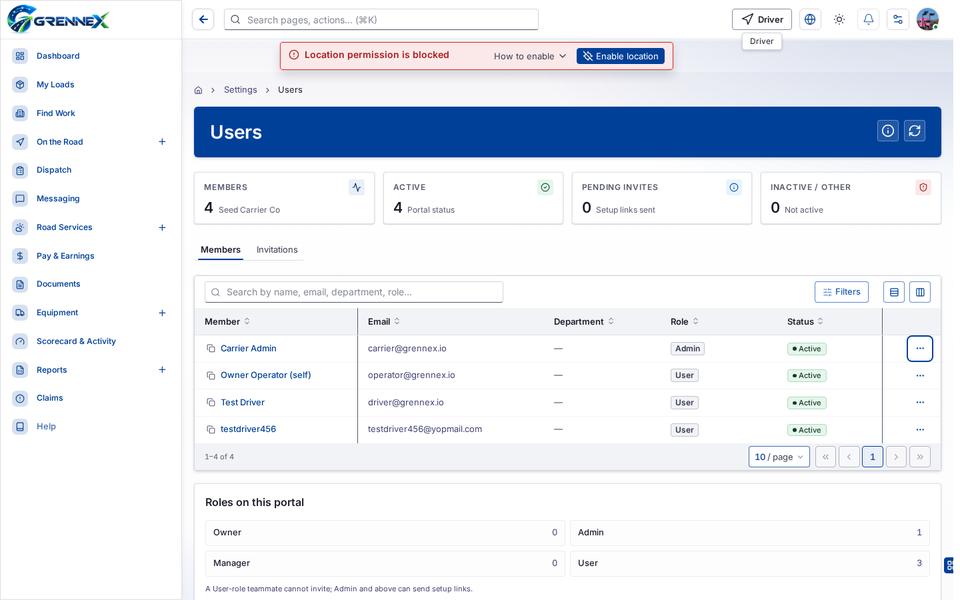The image size is (960, 600).
Task: Focus the member search by name field
Action: point(354,292)
